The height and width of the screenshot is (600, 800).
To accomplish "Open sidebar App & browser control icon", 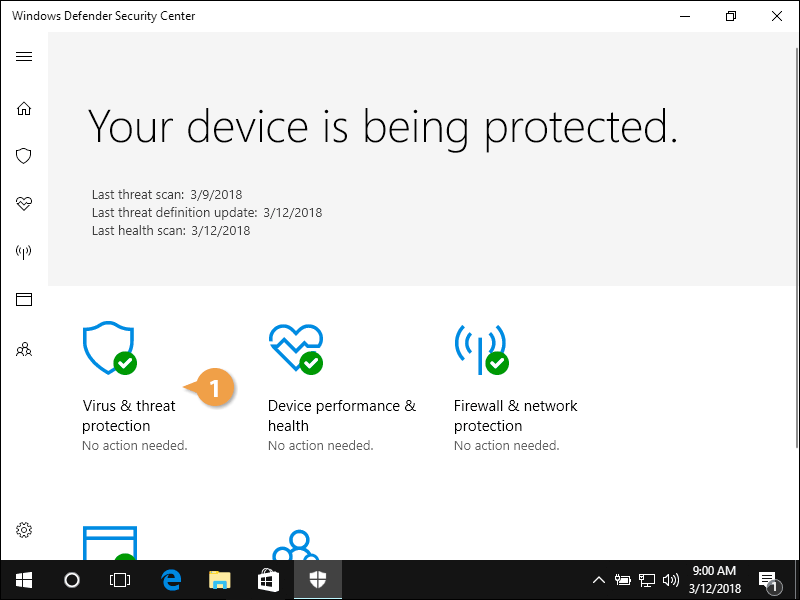I will (x=24, y=300).
